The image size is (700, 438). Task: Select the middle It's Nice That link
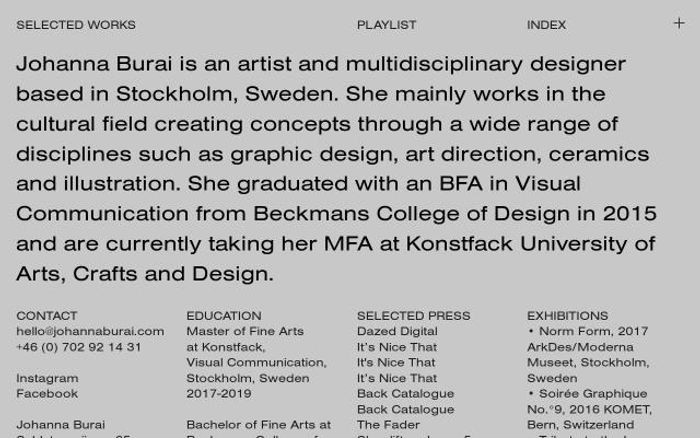coord(397,362)
